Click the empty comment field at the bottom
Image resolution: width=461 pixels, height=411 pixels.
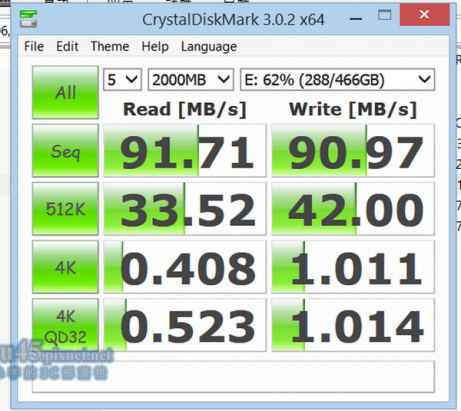click(233, 377)
